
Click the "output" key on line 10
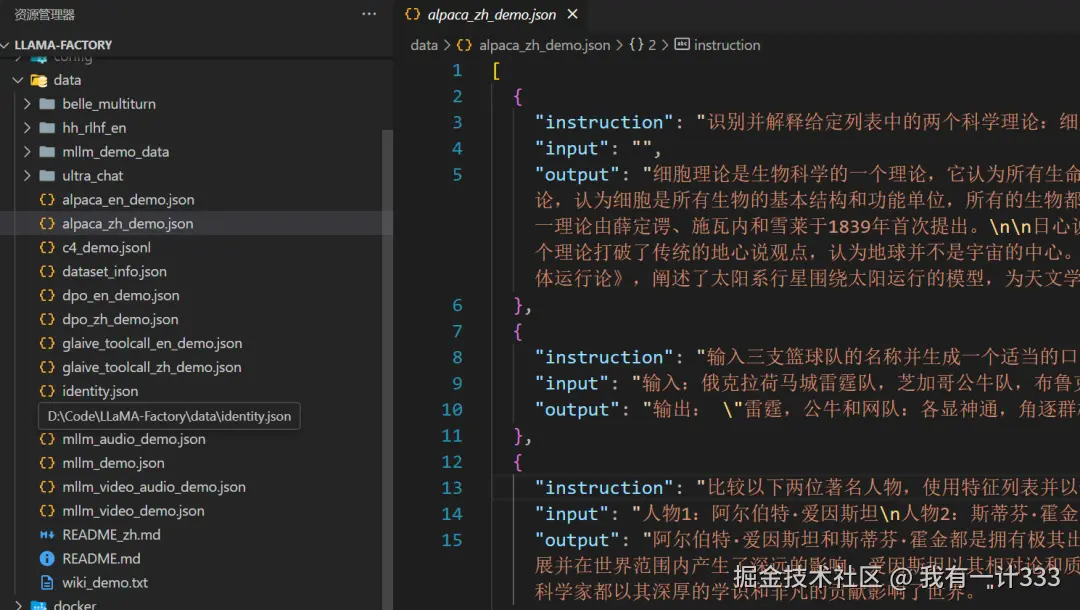click(577, 409)
